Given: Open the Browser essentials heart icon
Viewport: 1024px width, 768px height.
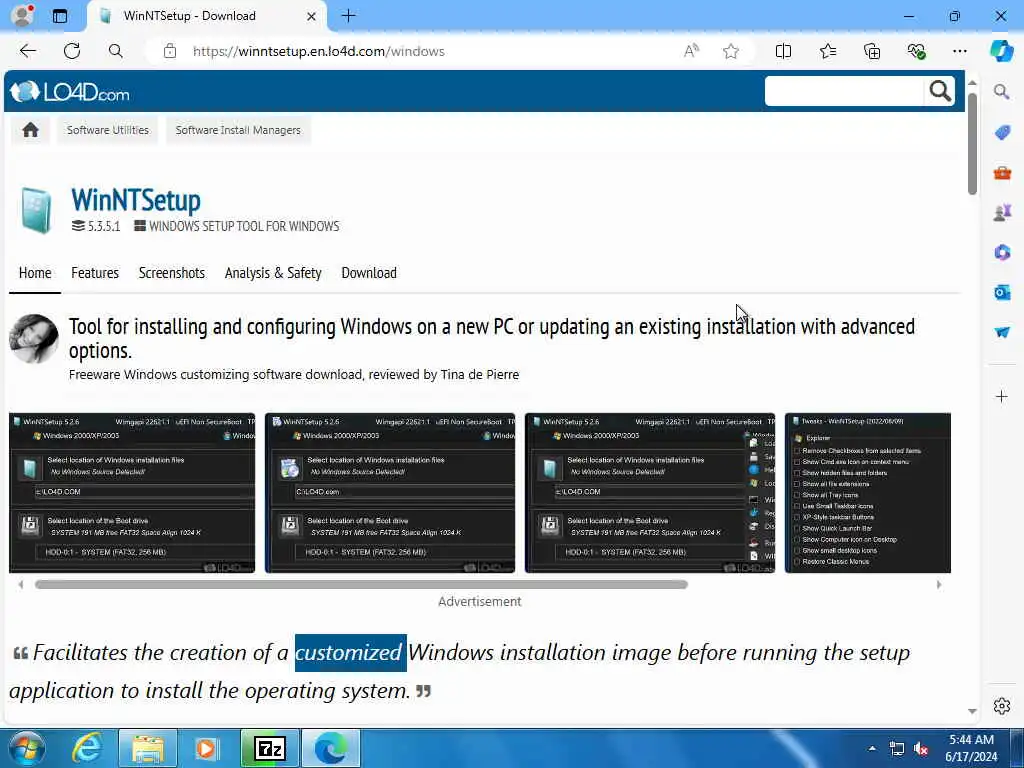Looking at the screenshot, I should 916,51.
